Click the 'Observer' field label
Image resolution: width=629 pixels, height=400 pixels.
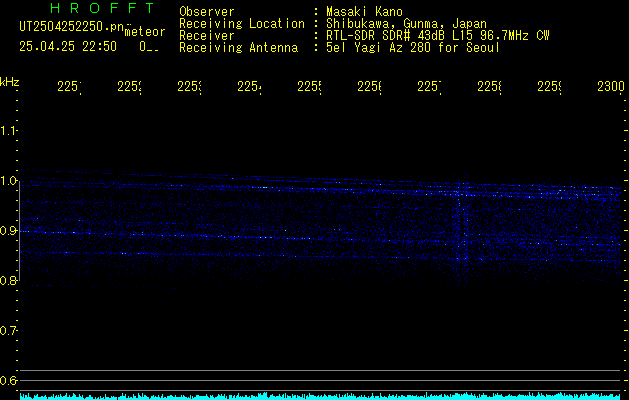point(207,12)
